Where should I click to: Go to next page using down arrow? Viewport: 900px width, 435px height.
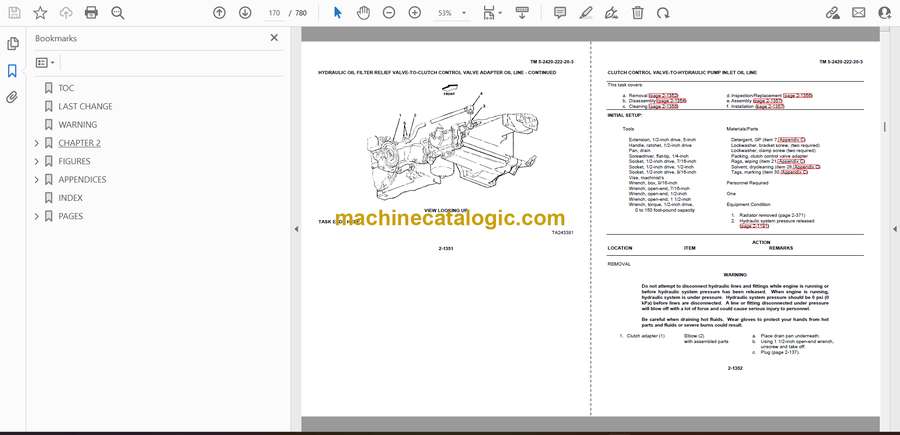click(245, 13)
